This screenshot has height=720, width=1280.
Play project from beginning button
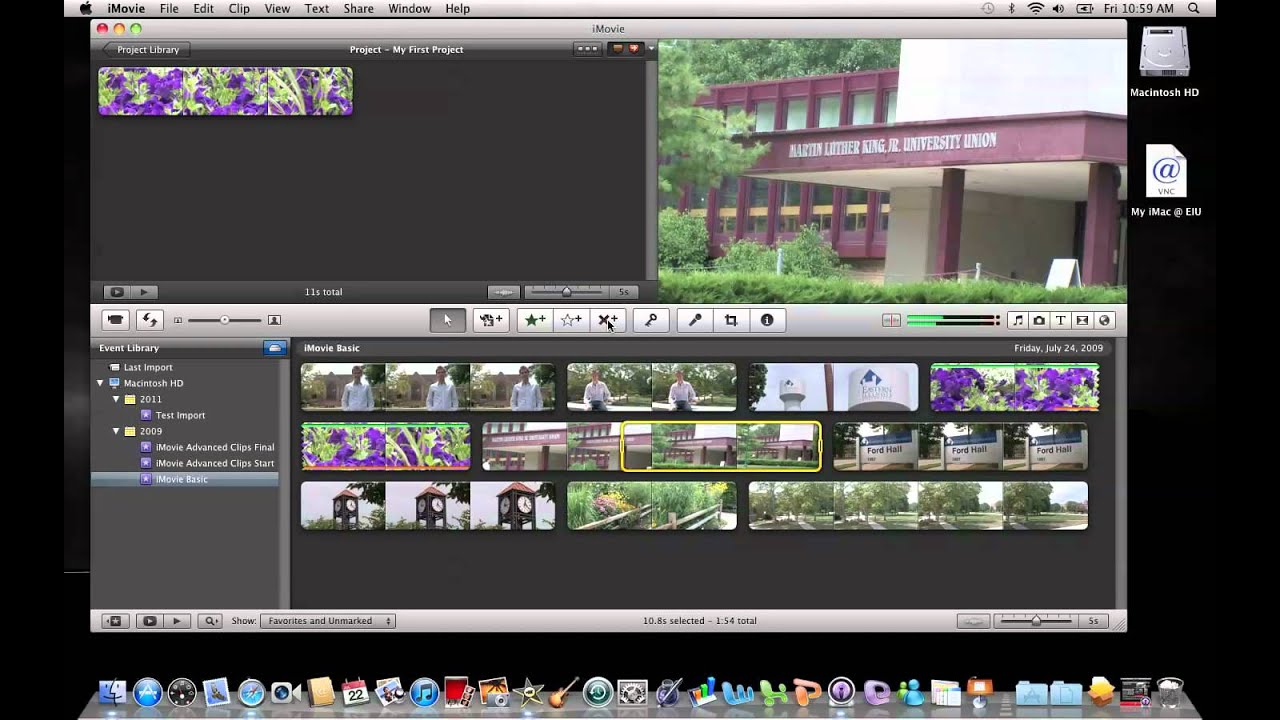pyautogui.click(x=143, y=292)
